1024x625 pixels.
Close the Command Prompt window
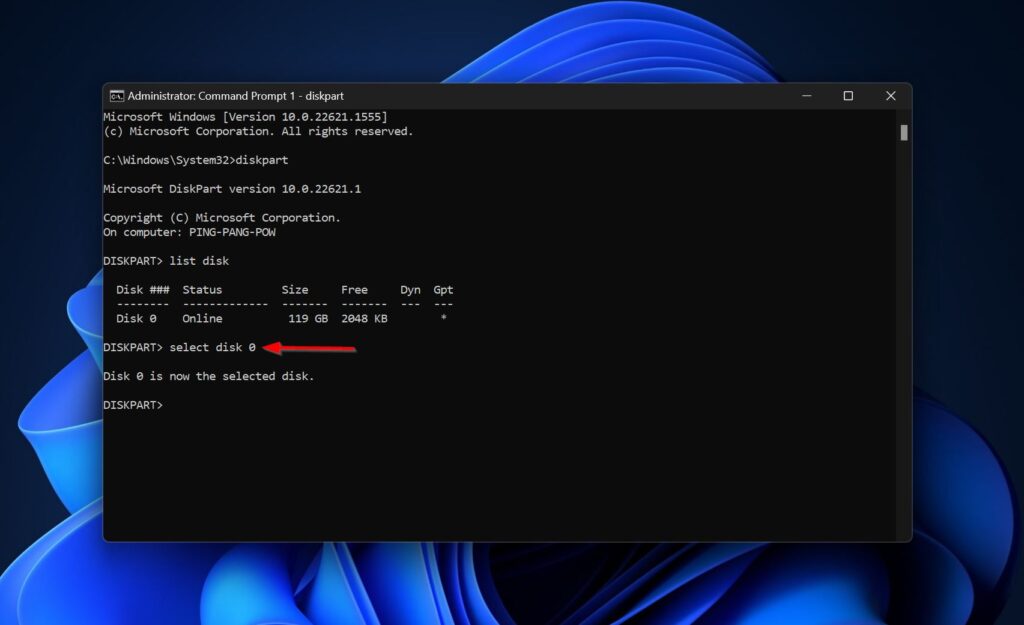(x=891, y=95)
